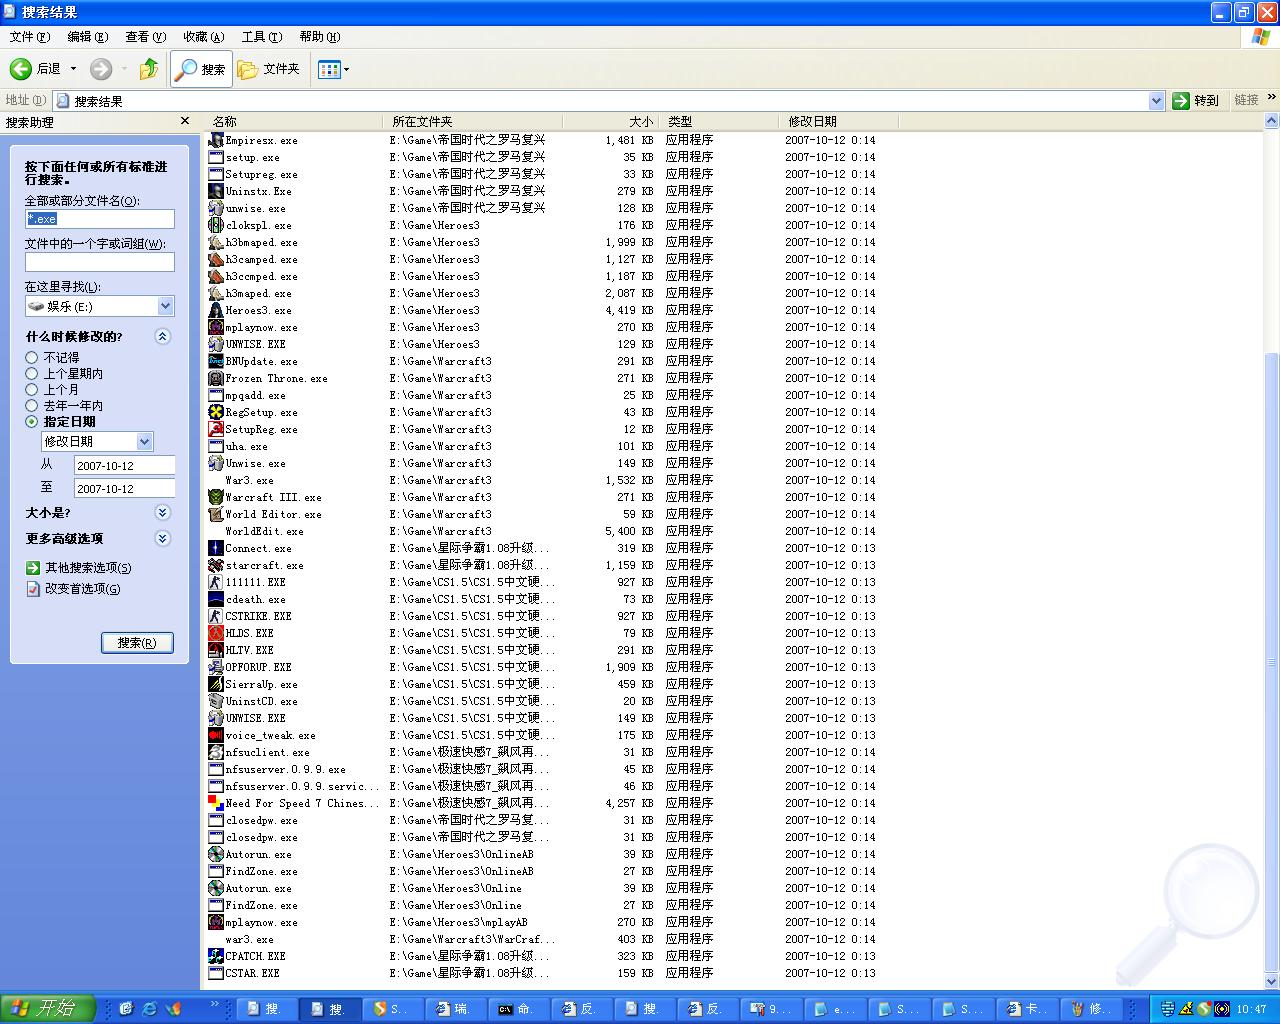
Task: Collapse the 什么时候修改的 section
Action: tap(163, 336)
